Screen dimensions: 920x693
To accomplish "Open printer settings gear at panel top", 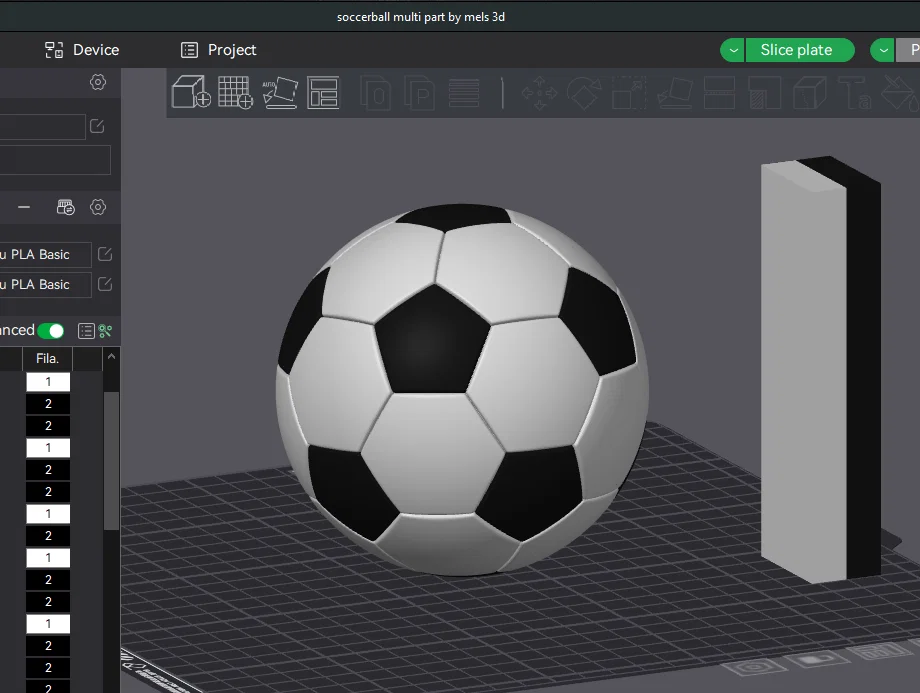I will point(98,83).
